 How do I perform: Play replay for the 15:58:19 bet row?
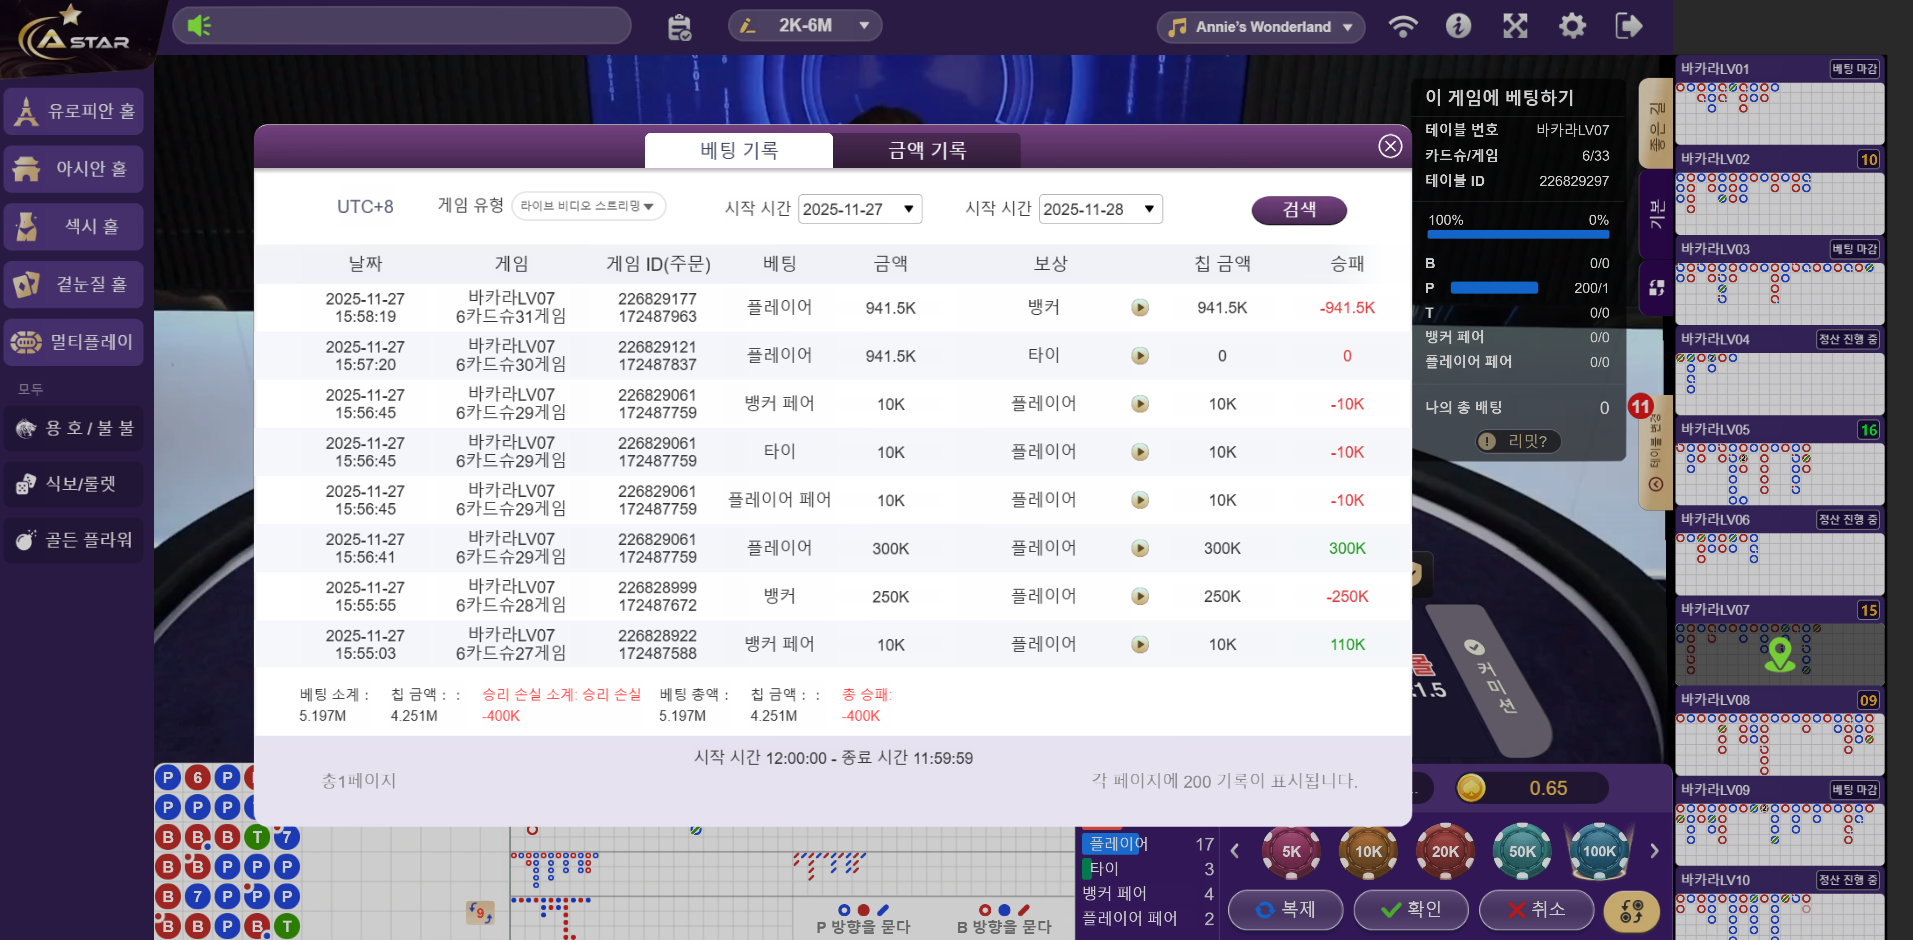point(1139,308)
